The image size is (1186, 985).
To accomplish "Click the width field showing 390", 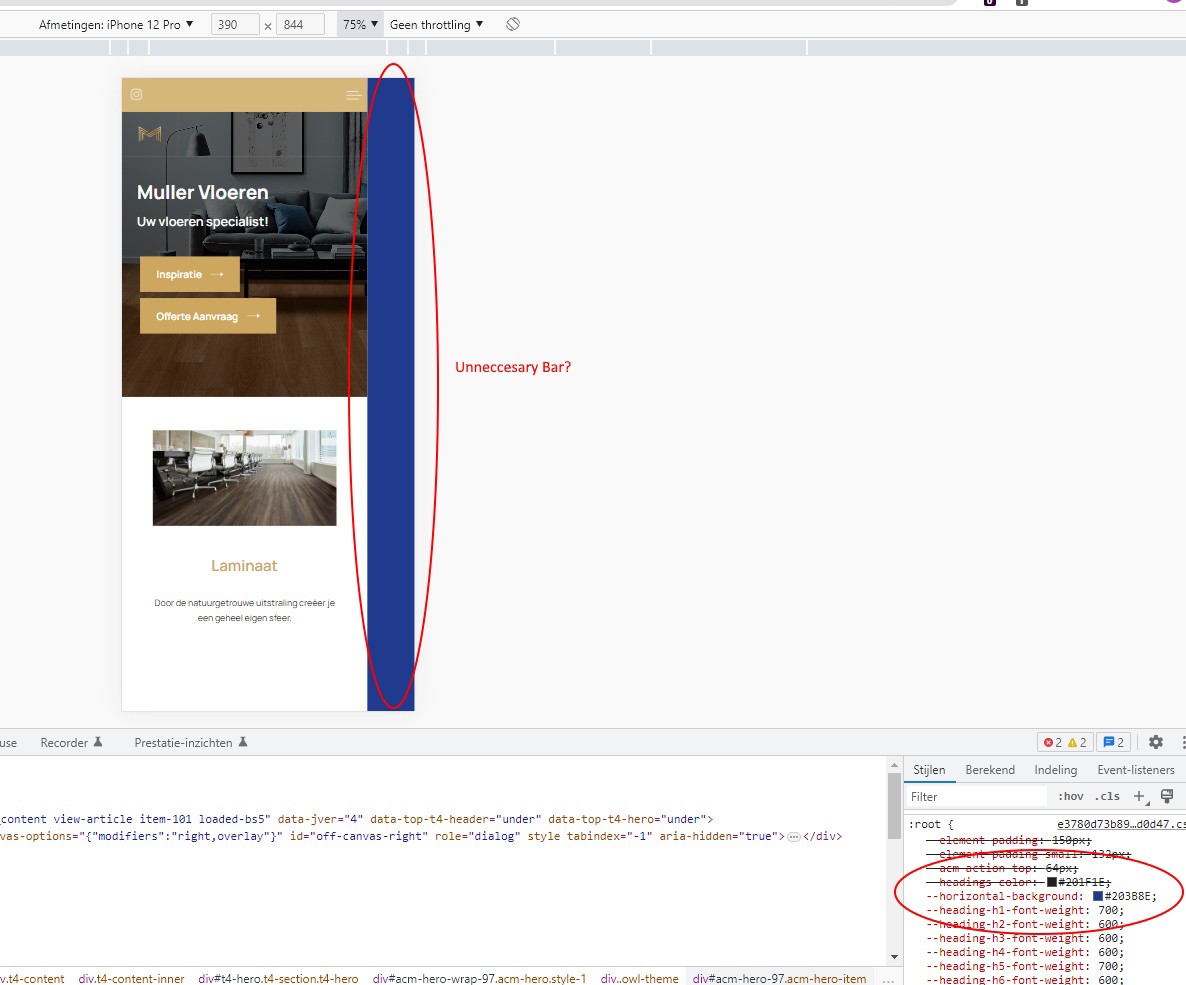I will pyautogui.click(x=235, y=24).
